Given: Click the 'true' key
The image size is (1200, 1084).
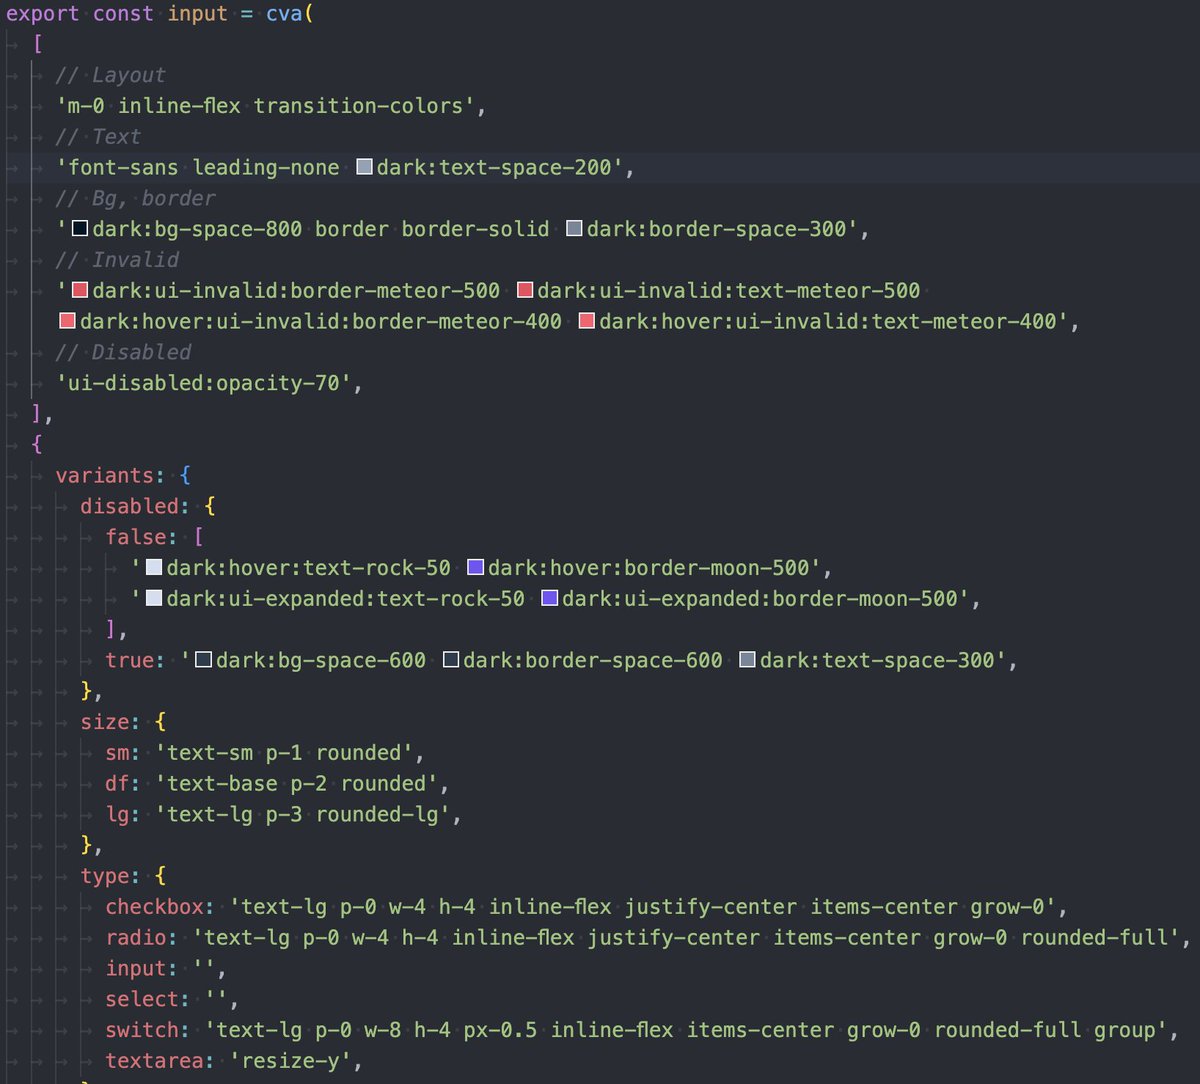Looking at the screenshot, I should 129,660.
